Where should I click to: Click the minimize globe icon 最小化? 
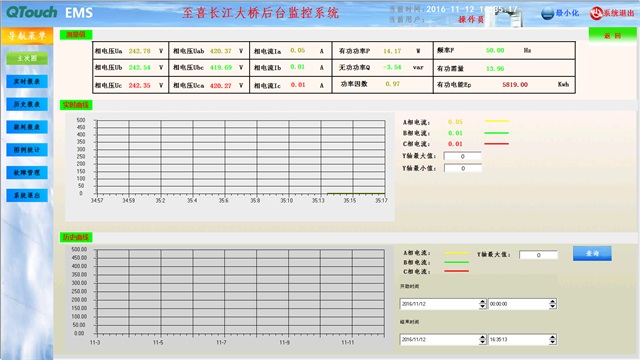547,13
